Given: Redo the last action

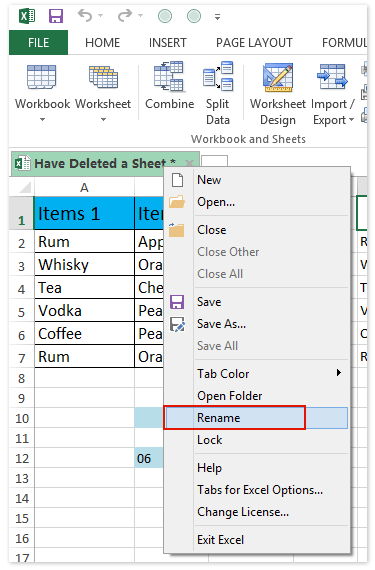Looking at the screenshot, I should [x=125, y=16].
